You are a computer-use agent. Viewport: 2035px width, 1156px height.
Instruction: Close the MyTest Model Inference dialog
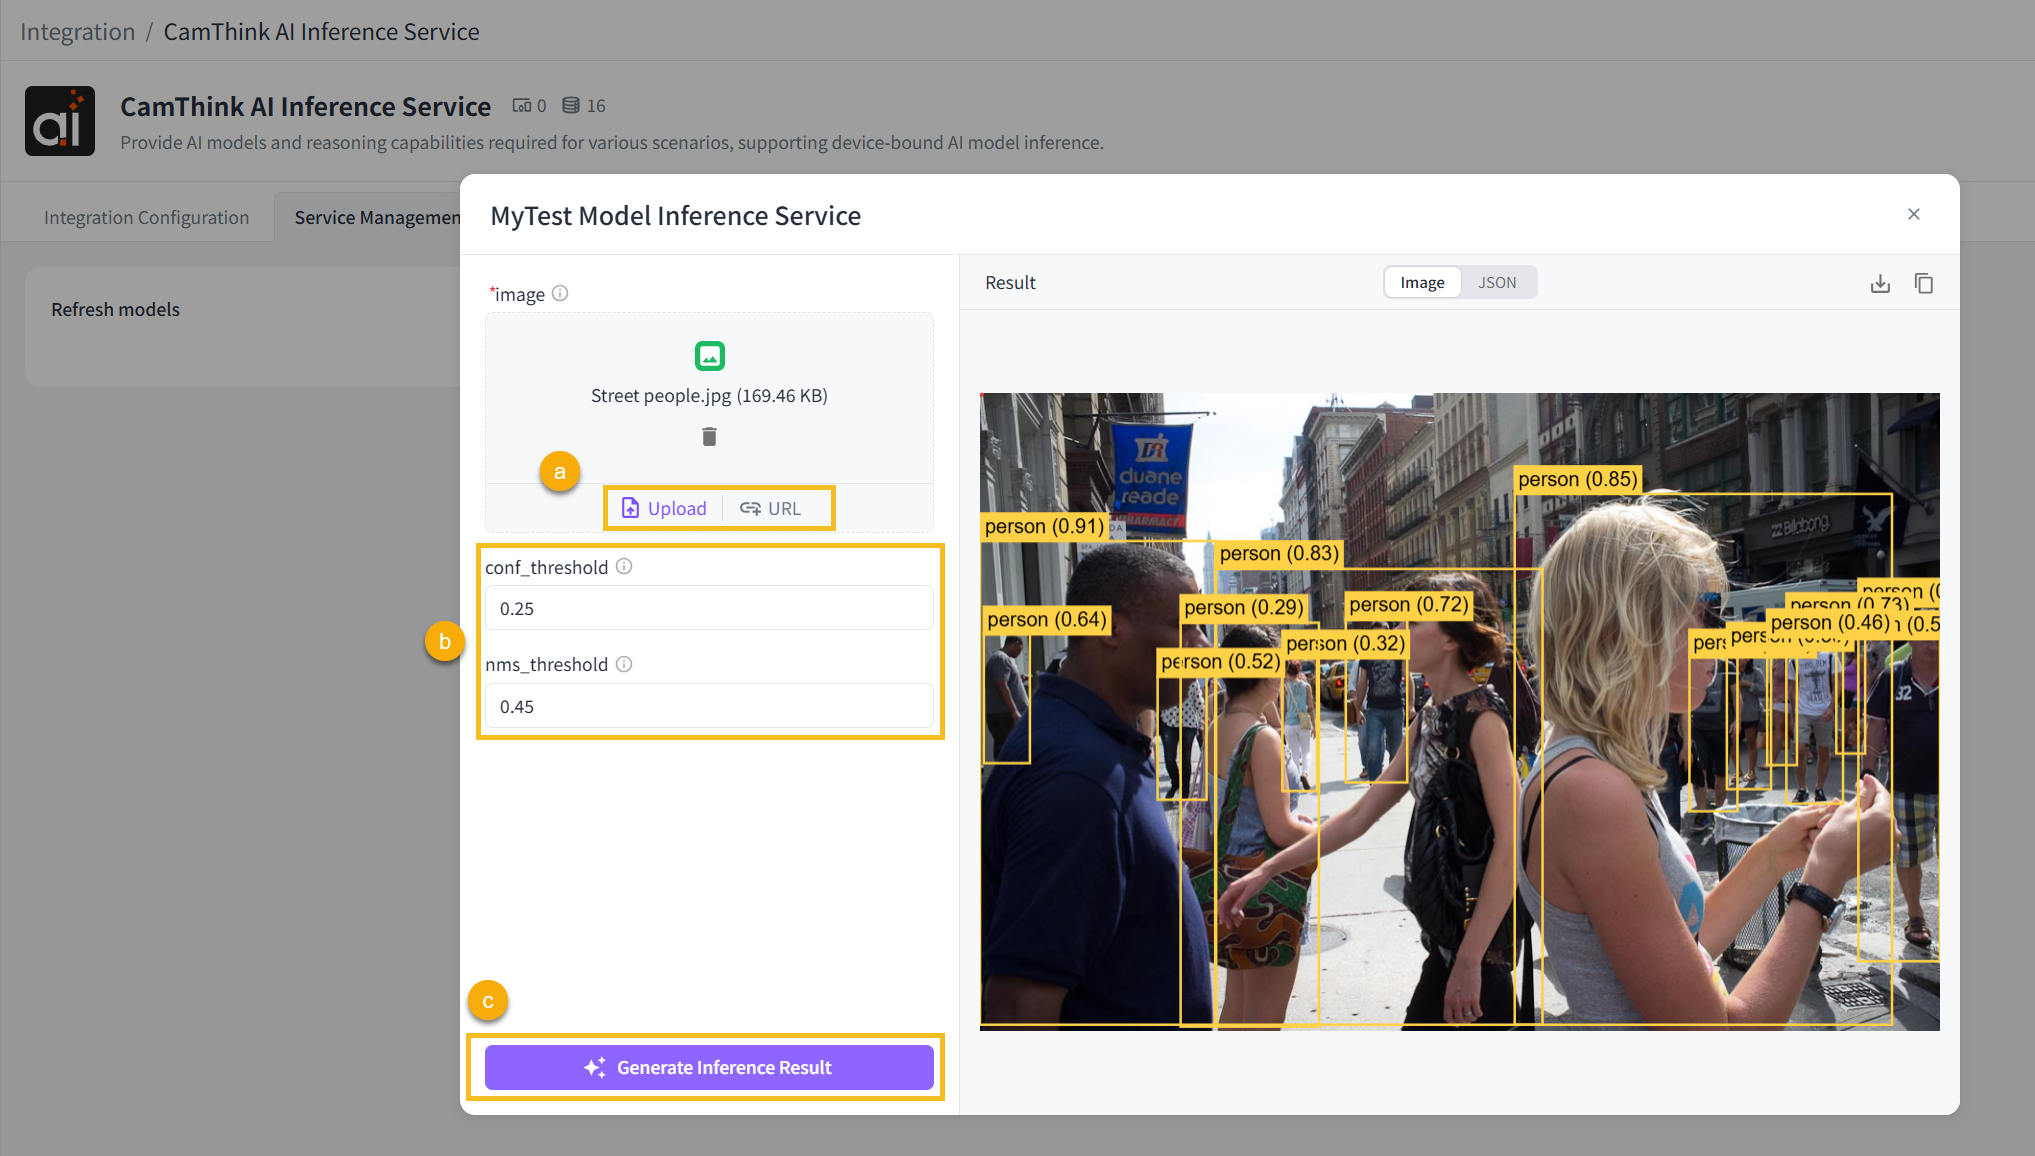click(1914, 214)
